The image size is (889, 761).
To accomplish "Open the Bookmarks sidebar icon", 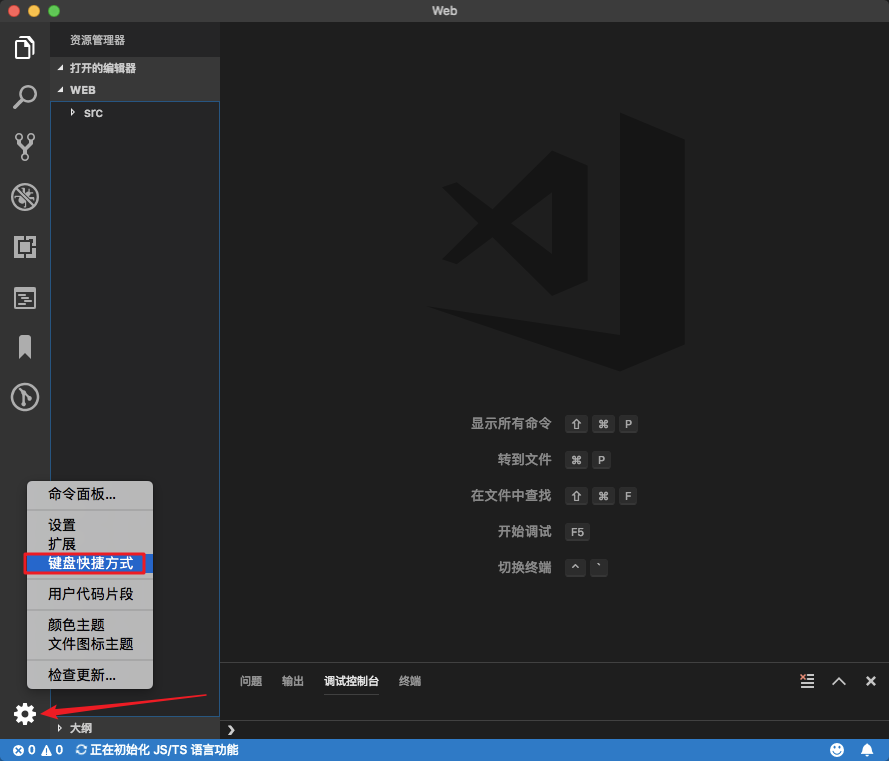I will (x=25, y=347).
